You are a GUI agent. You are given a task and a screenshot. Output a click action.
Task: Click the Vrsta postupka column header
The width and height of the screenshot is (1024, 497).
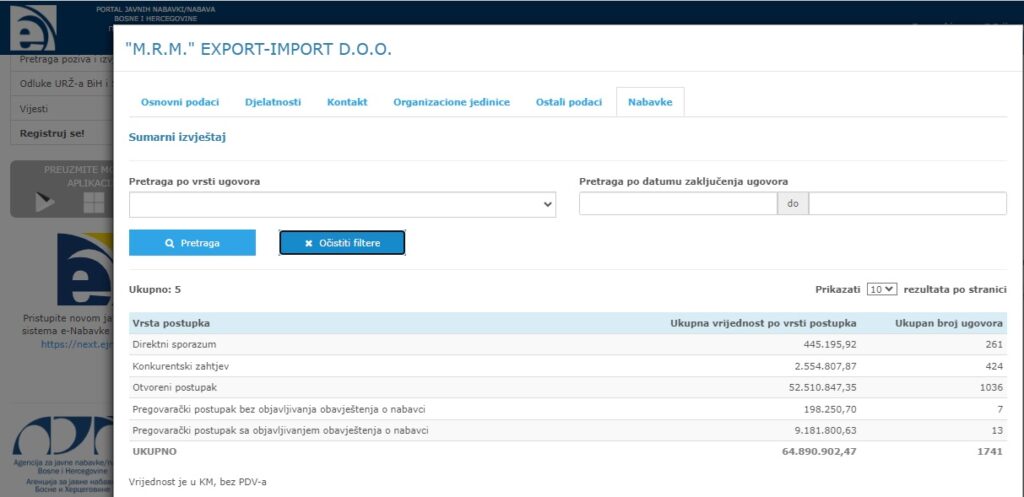click(171, 323)
